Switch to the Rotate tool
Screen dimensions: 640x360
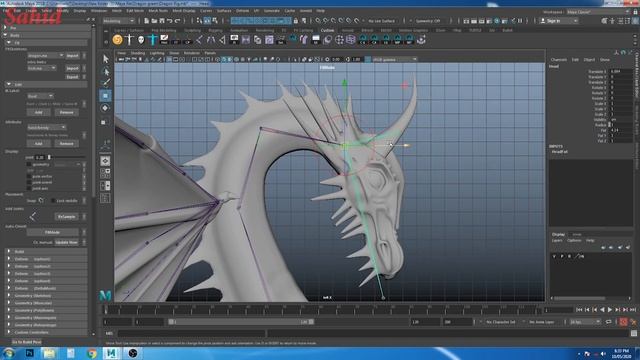pos(105,108)
